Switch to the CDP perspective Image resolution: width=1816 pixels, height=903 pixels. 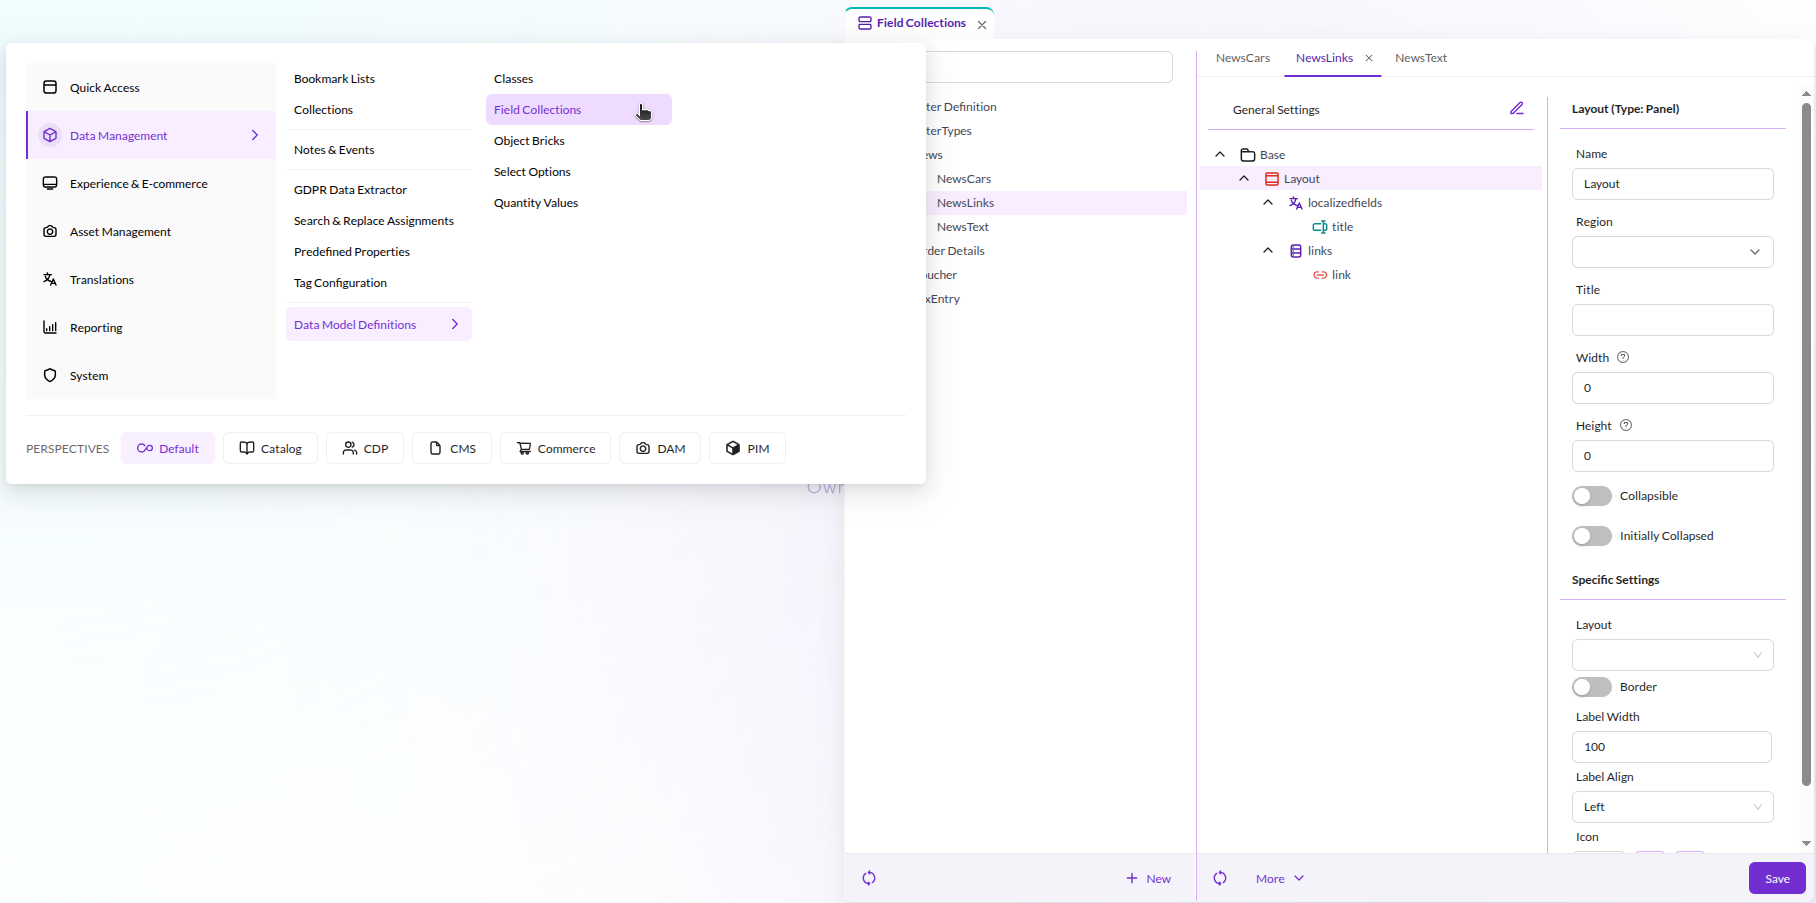365,448
